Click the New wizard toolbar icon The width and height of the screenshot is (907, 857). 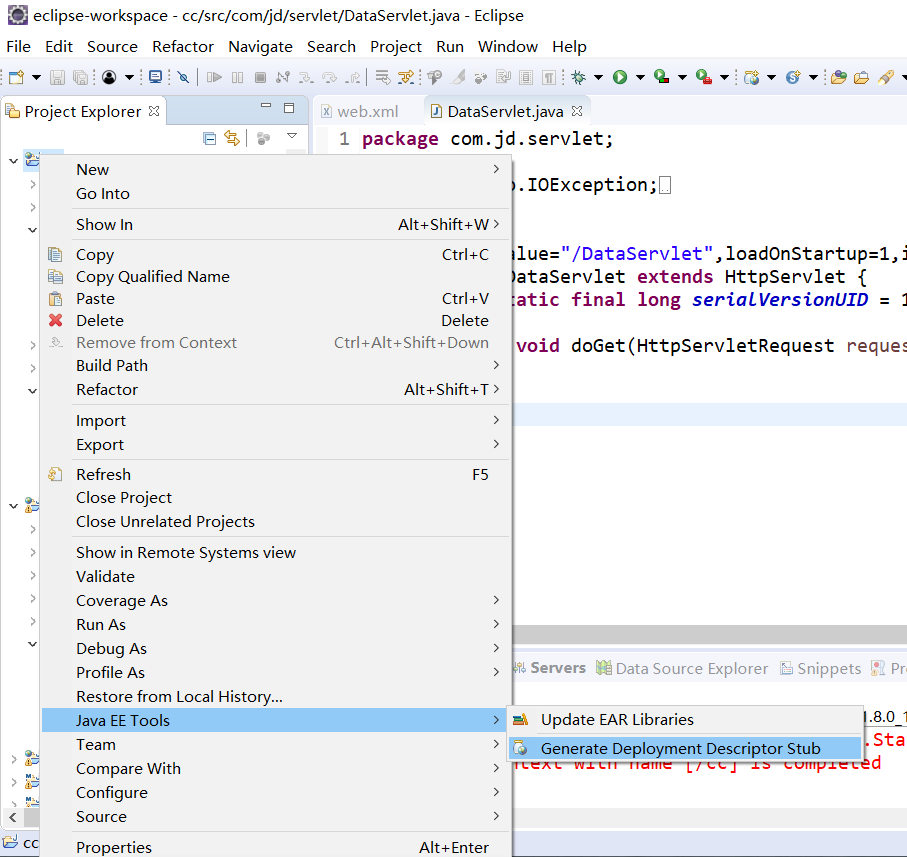tap(16, 77)
